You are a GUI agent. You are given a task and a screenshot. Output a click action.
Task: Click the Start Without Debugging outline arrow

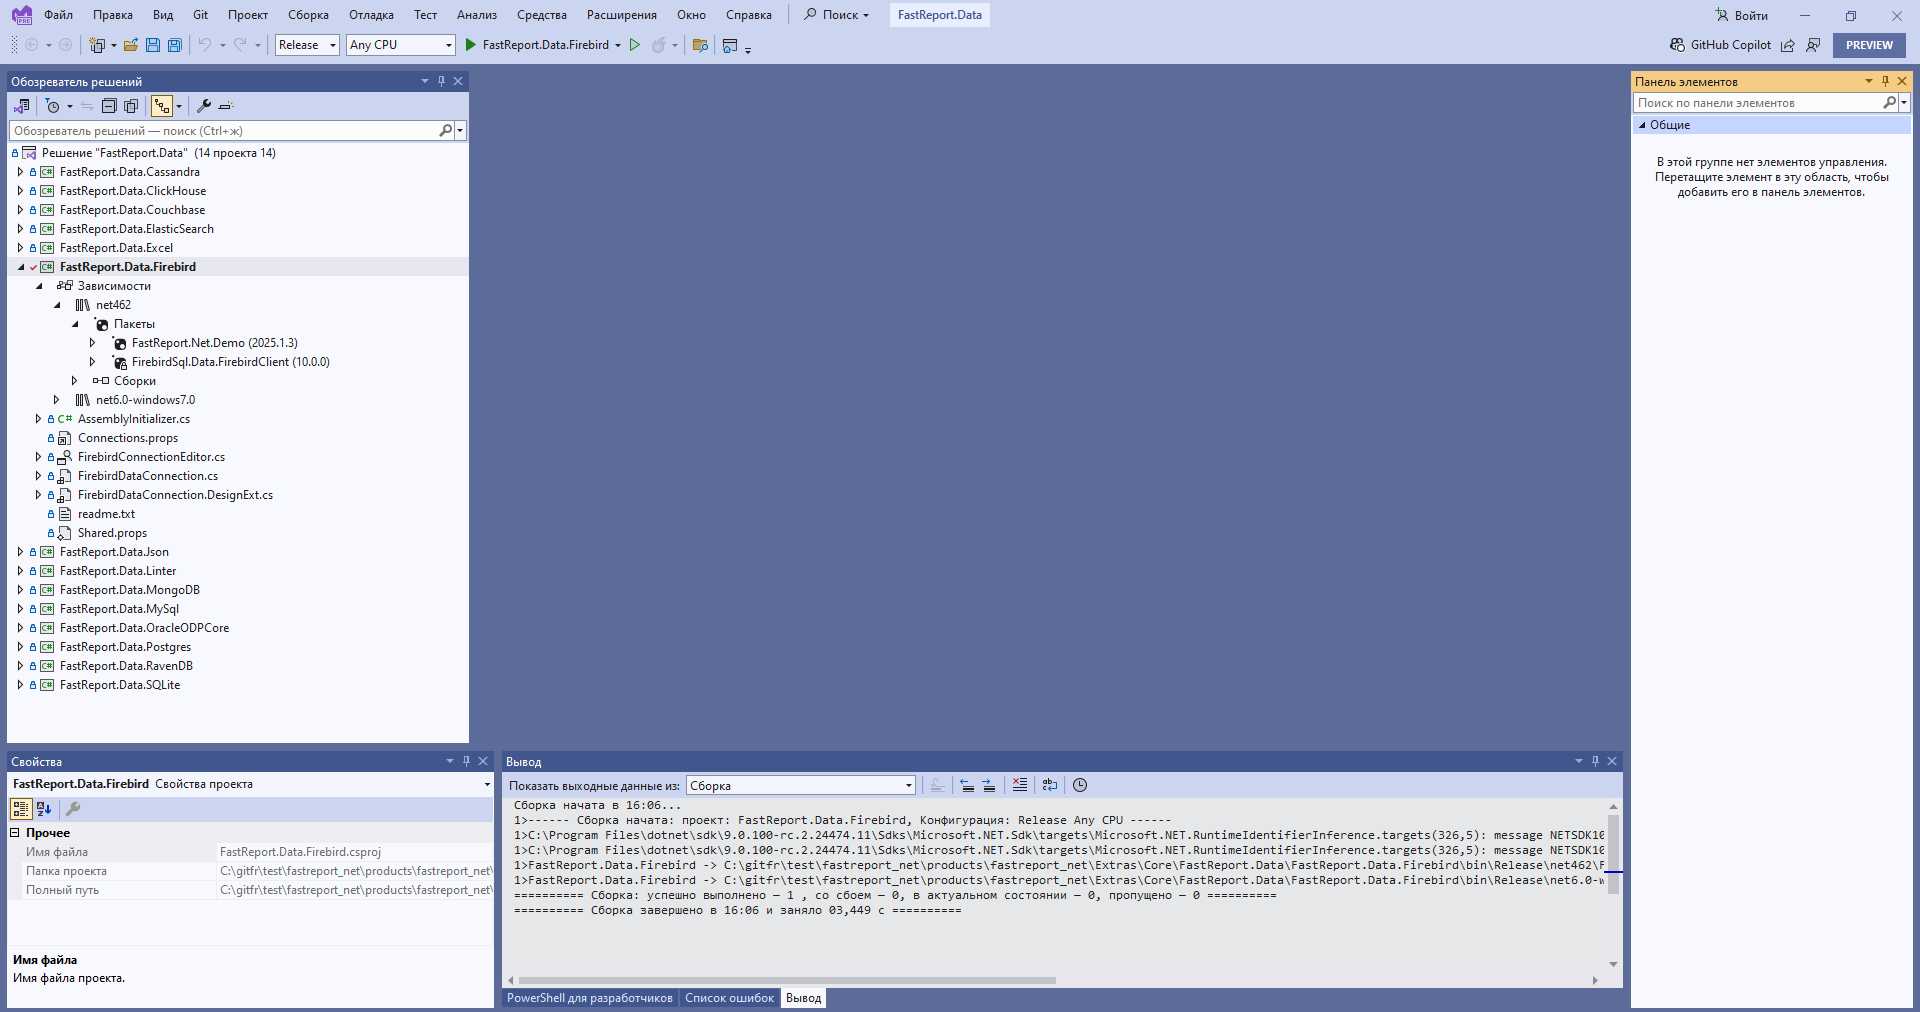(634, 45)
